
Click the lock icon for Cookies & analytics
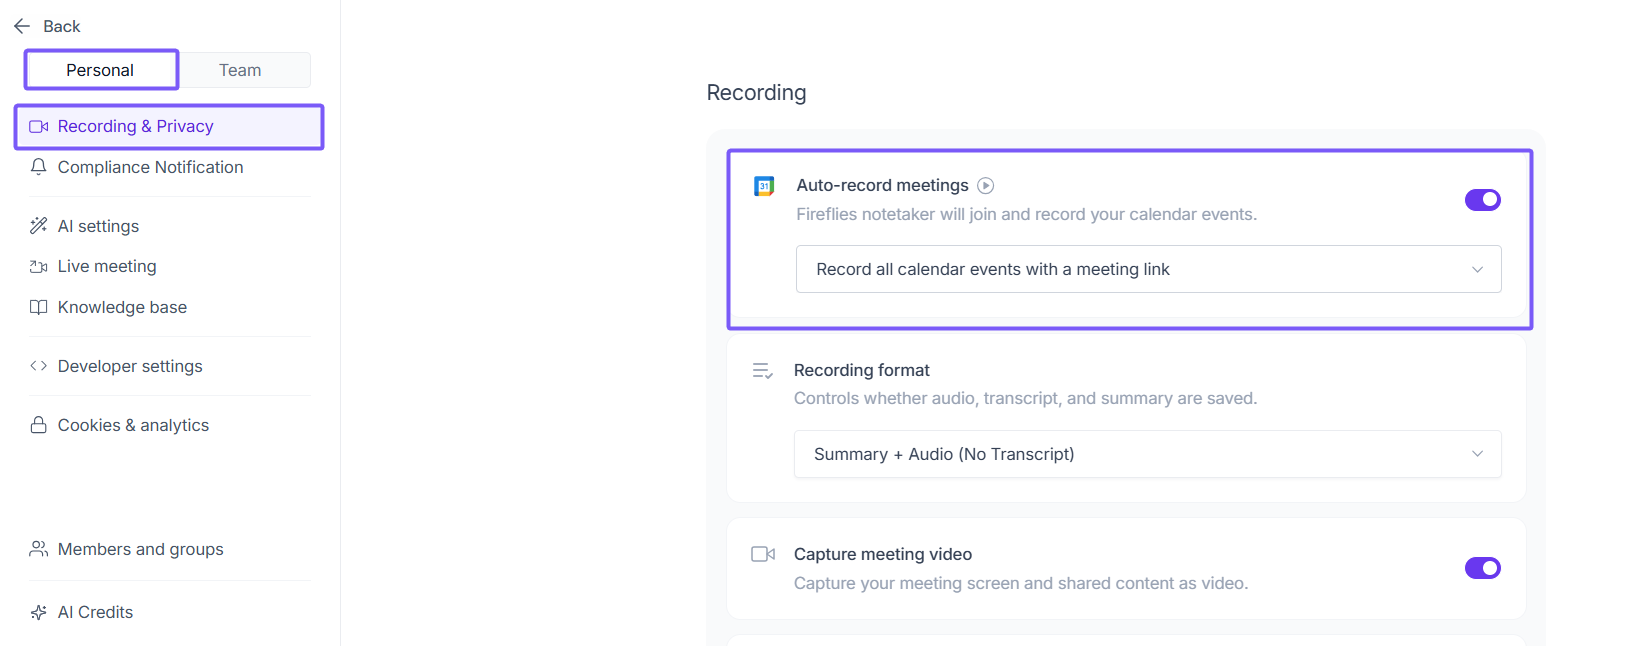point(39,425)
